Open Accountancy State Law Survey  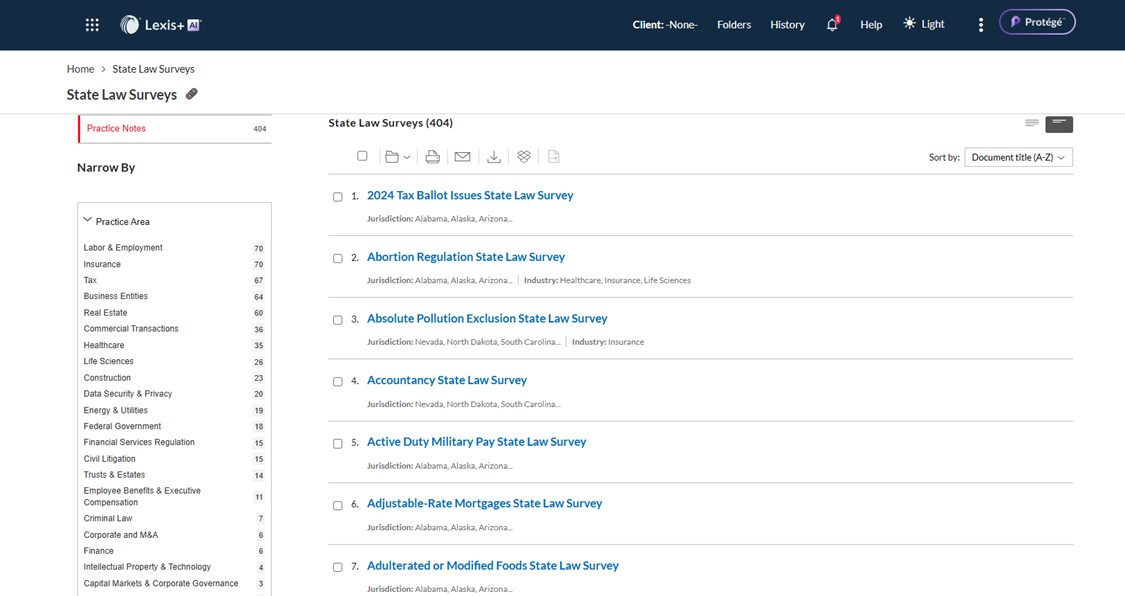coord(447,380)
